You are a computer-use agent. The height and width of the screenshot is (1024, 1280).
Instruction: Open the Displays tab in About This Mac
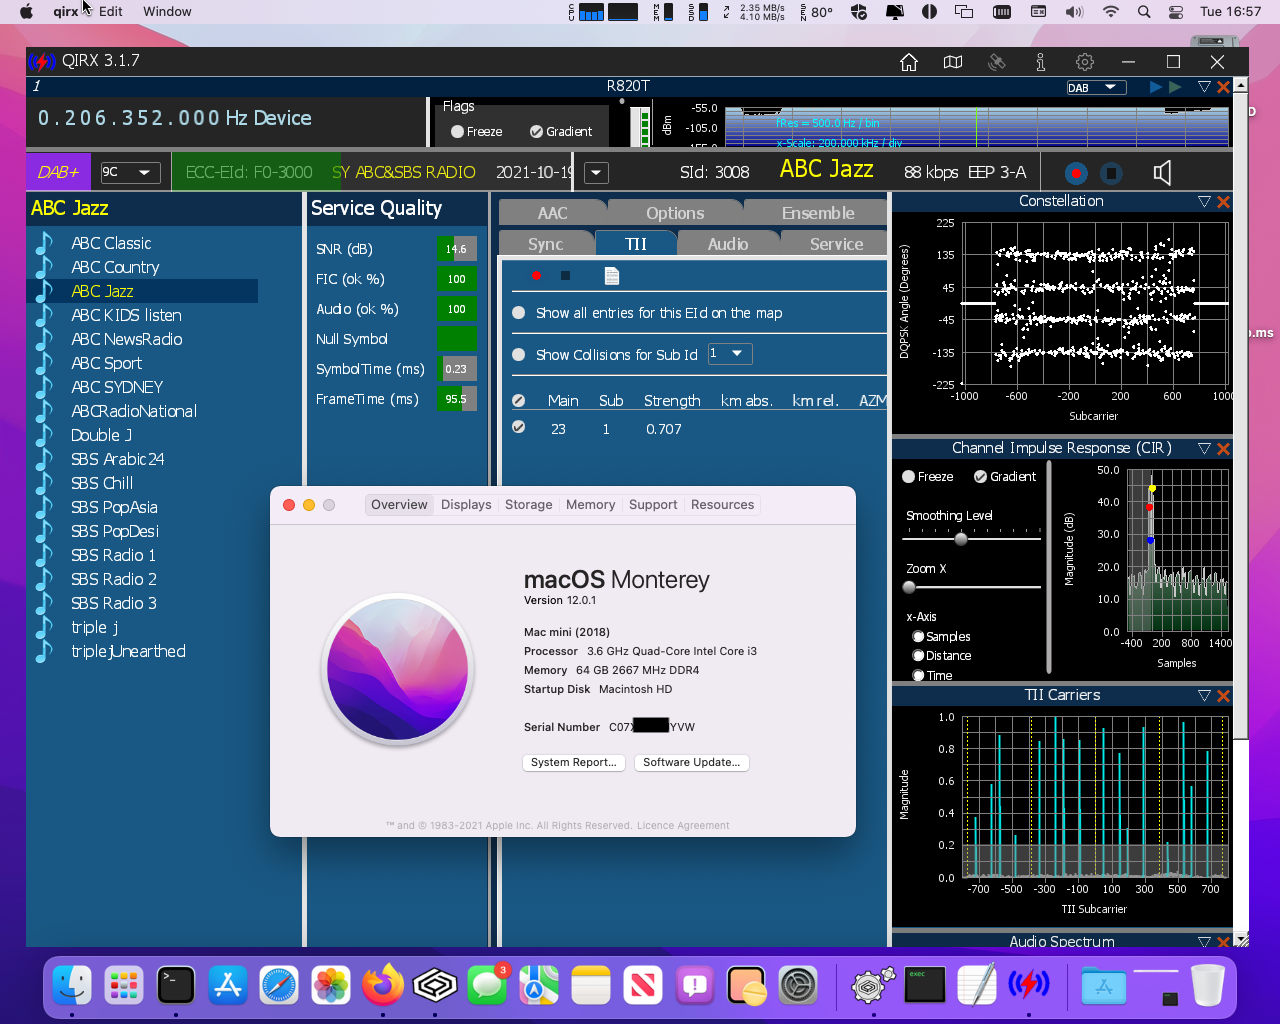(466, 505)
